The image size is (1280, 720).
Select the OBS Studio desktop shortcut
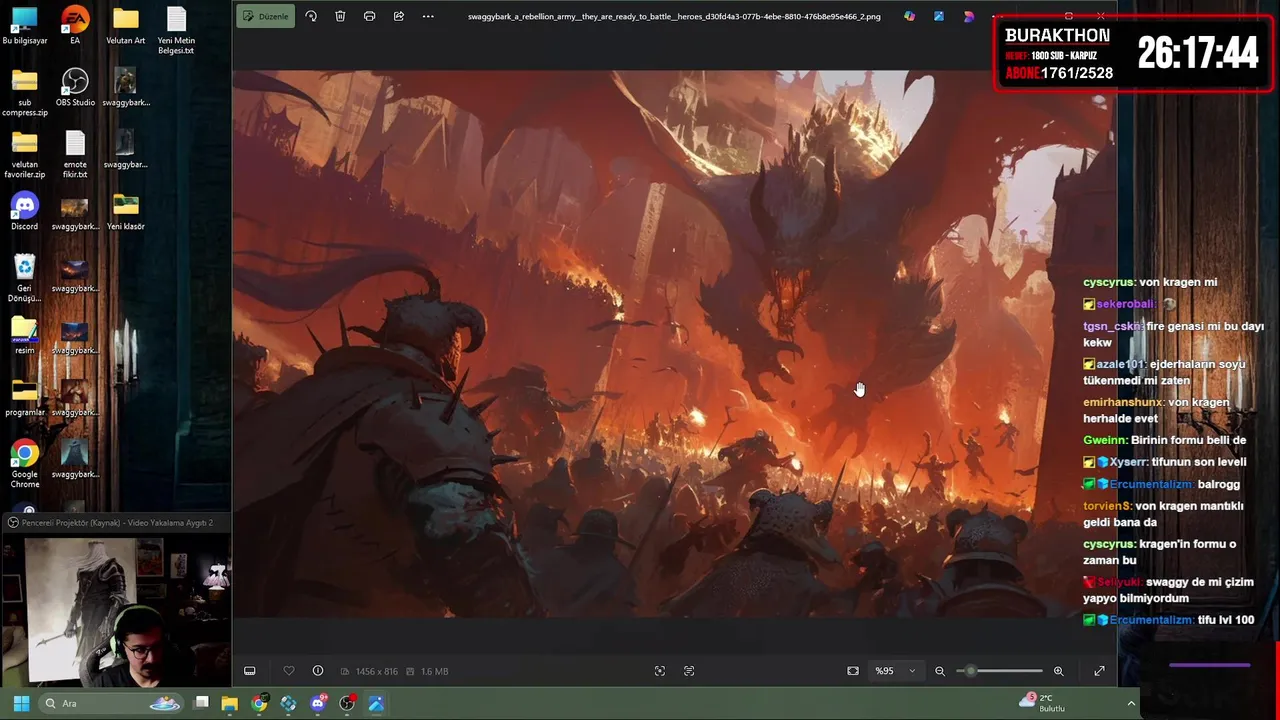coord(75,88)
